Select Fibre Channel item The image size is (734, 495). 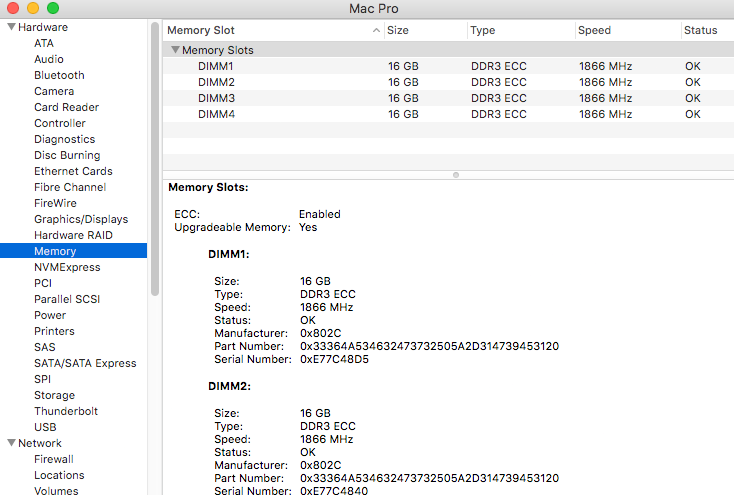(x=70, y=187)
